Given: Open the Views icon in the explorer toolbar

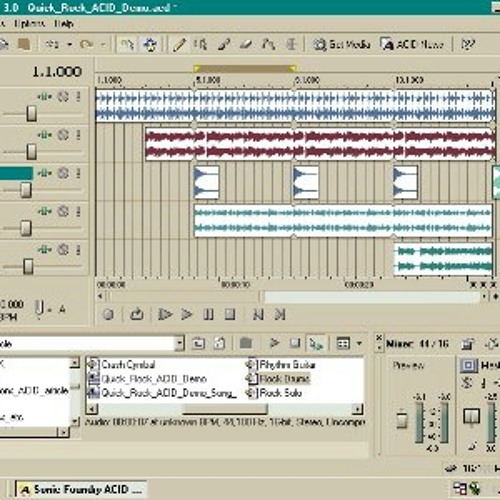Looking at the screenshot, I should pyautogui.click(x=343, y=343).
